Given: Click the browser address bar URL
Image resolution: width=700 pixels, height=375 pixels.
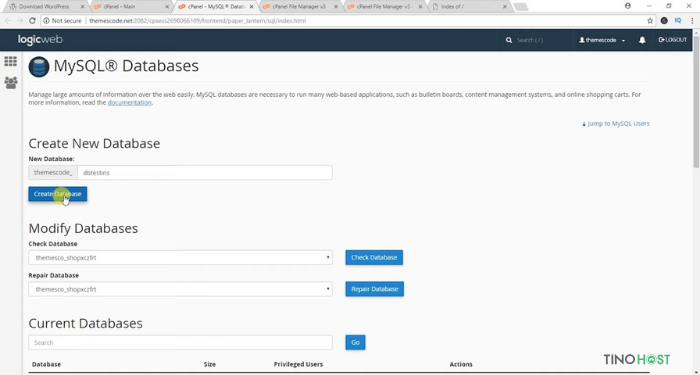Looking at the screenshot, I should 197,21.
